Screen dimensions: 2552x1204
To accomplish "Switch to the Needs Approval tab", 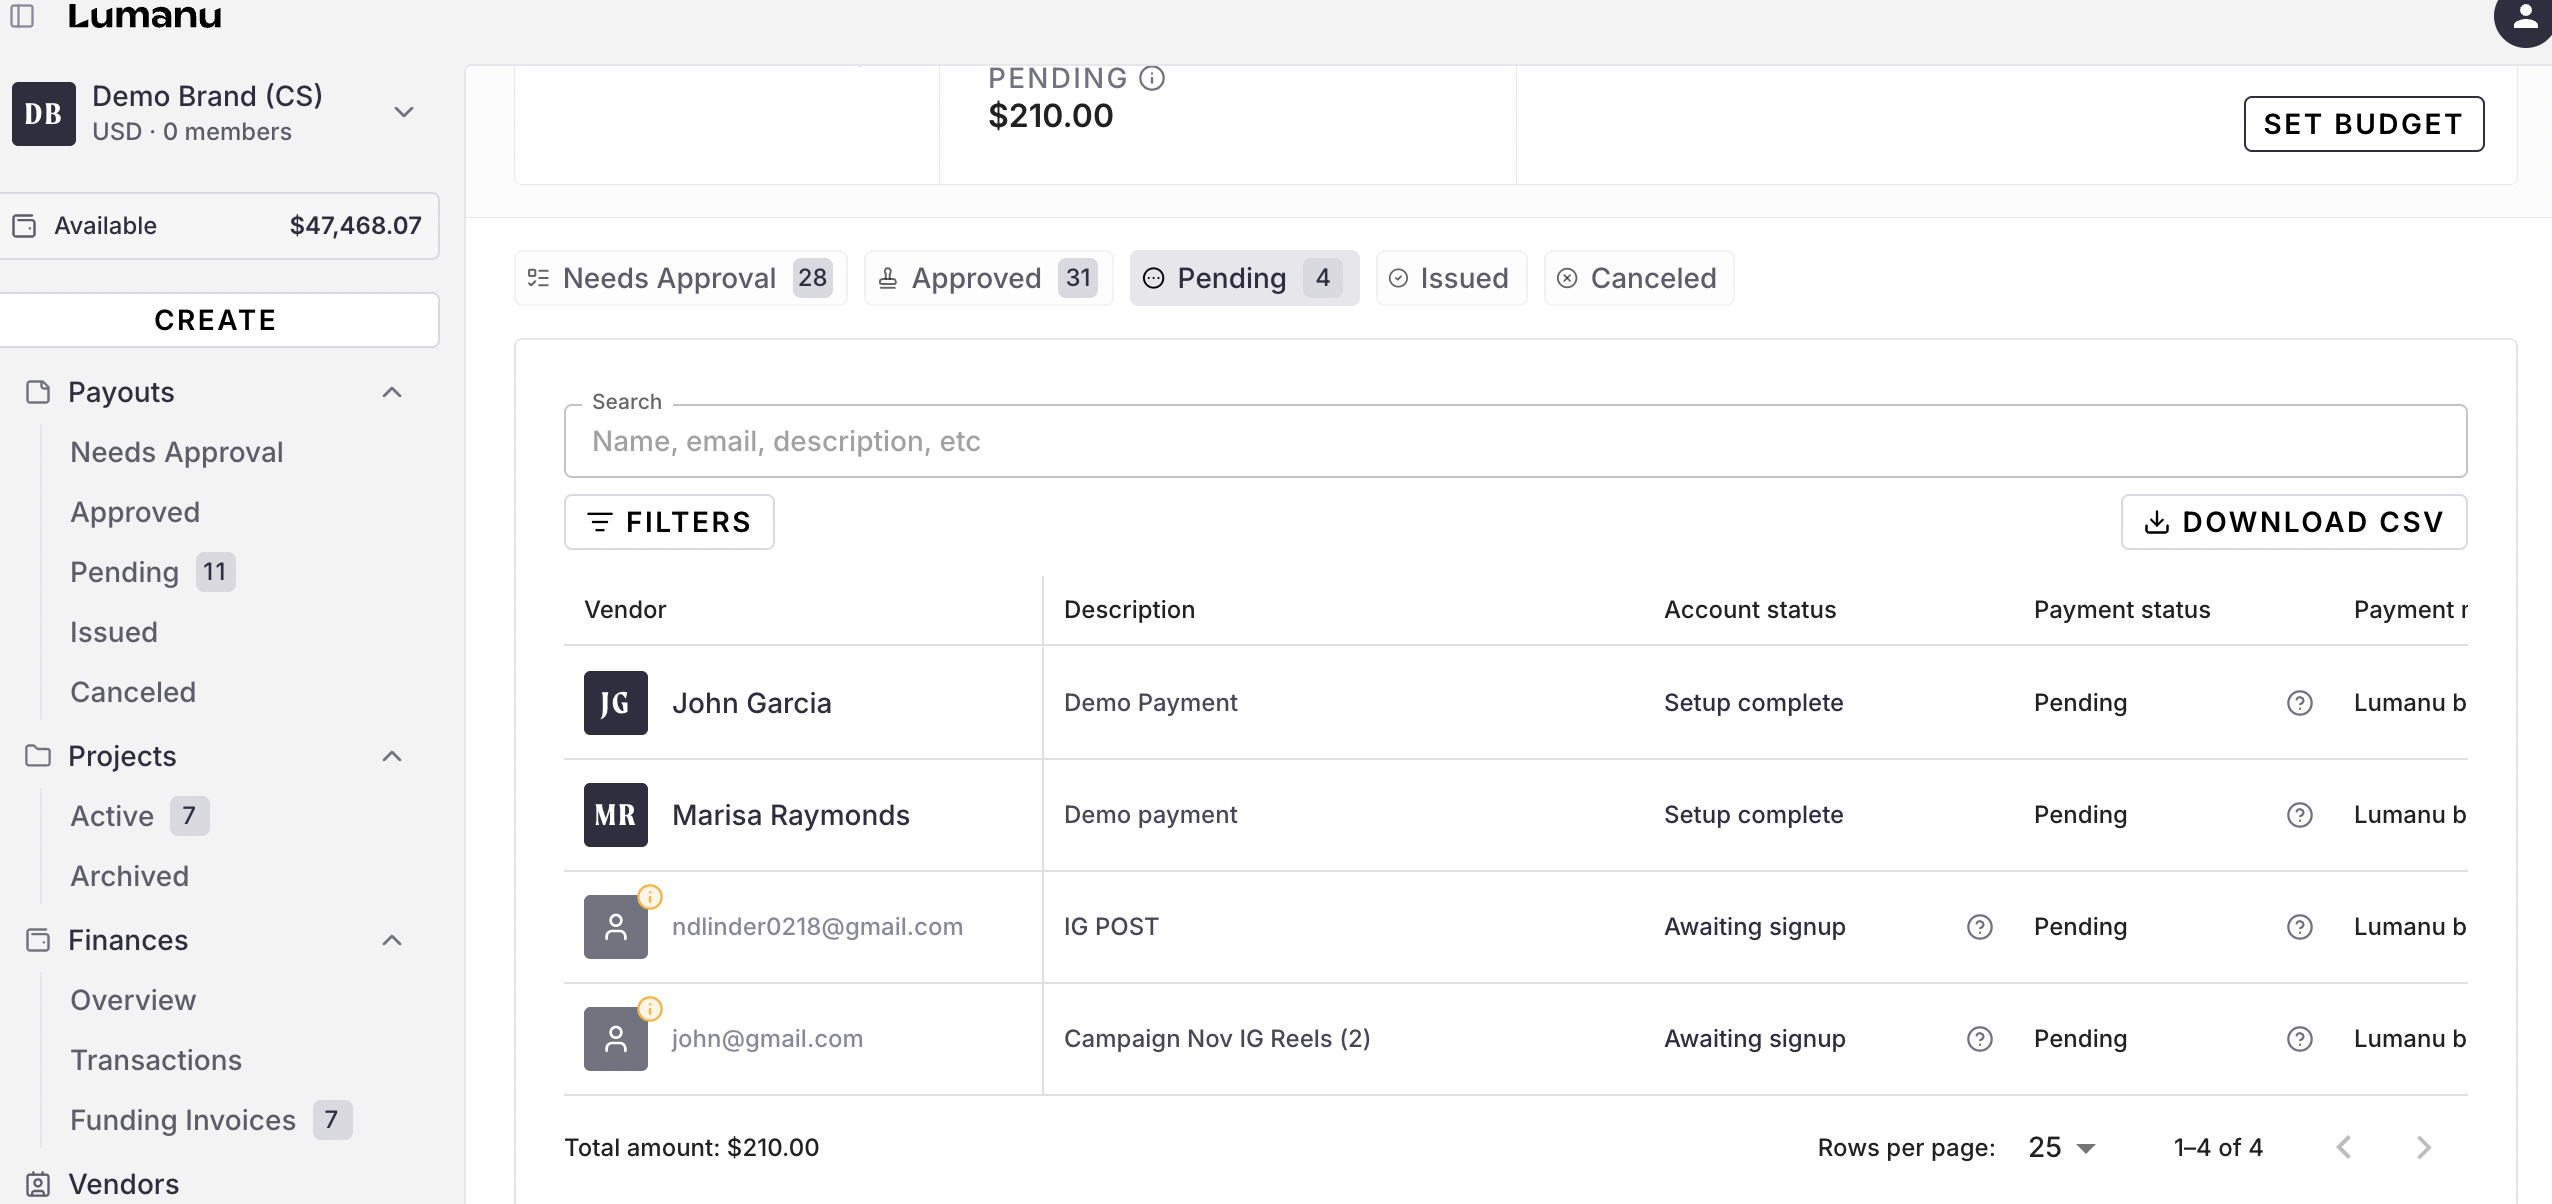I will click(680, 278).
